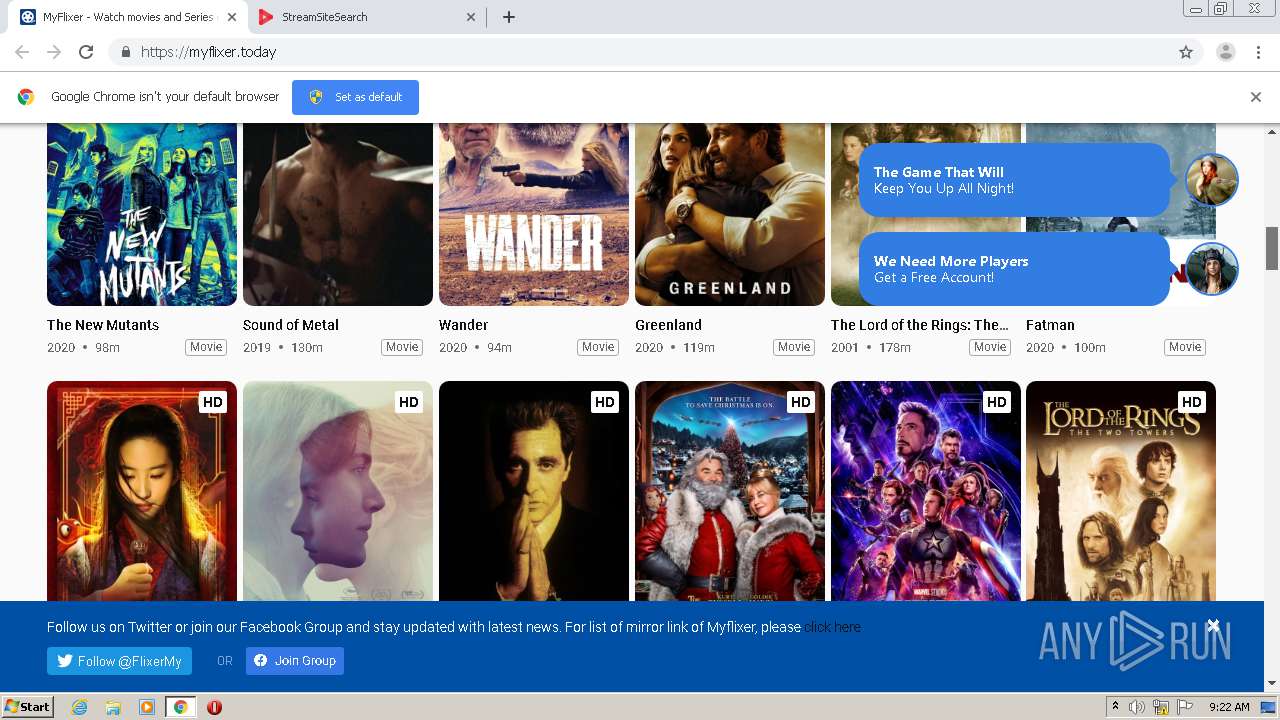Click the Set as default button

pyautogui.click(x=355, y=97)
